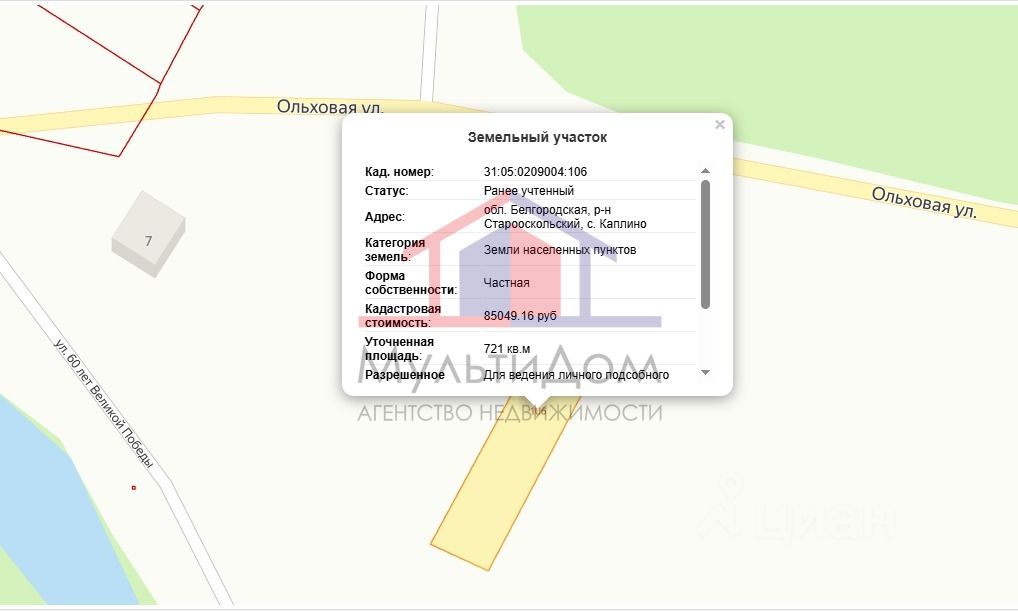Click the popup vertical scrollbar thumb
This screenshot has height=611, width=1018.
(x=705, y=244)
